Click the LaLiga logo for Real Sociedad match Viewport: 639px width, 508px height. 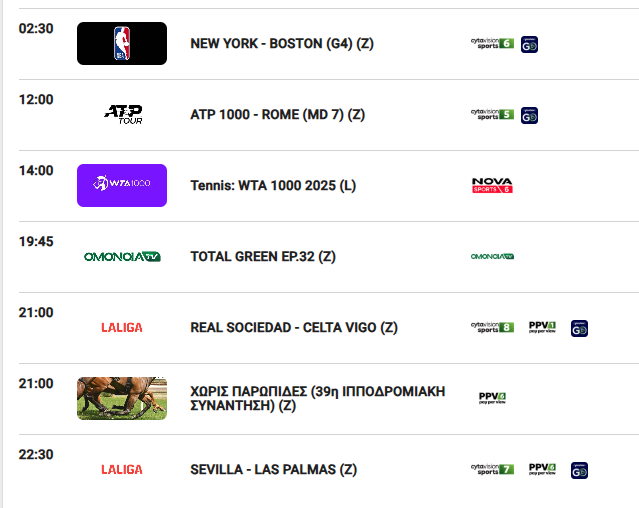(x=122, y=328)
